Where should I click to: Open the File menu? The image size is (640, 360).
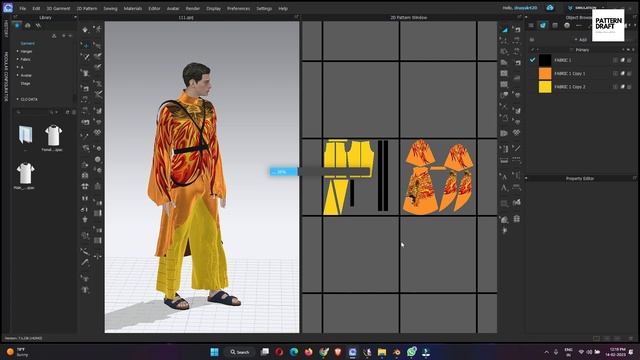coord(22,8)
